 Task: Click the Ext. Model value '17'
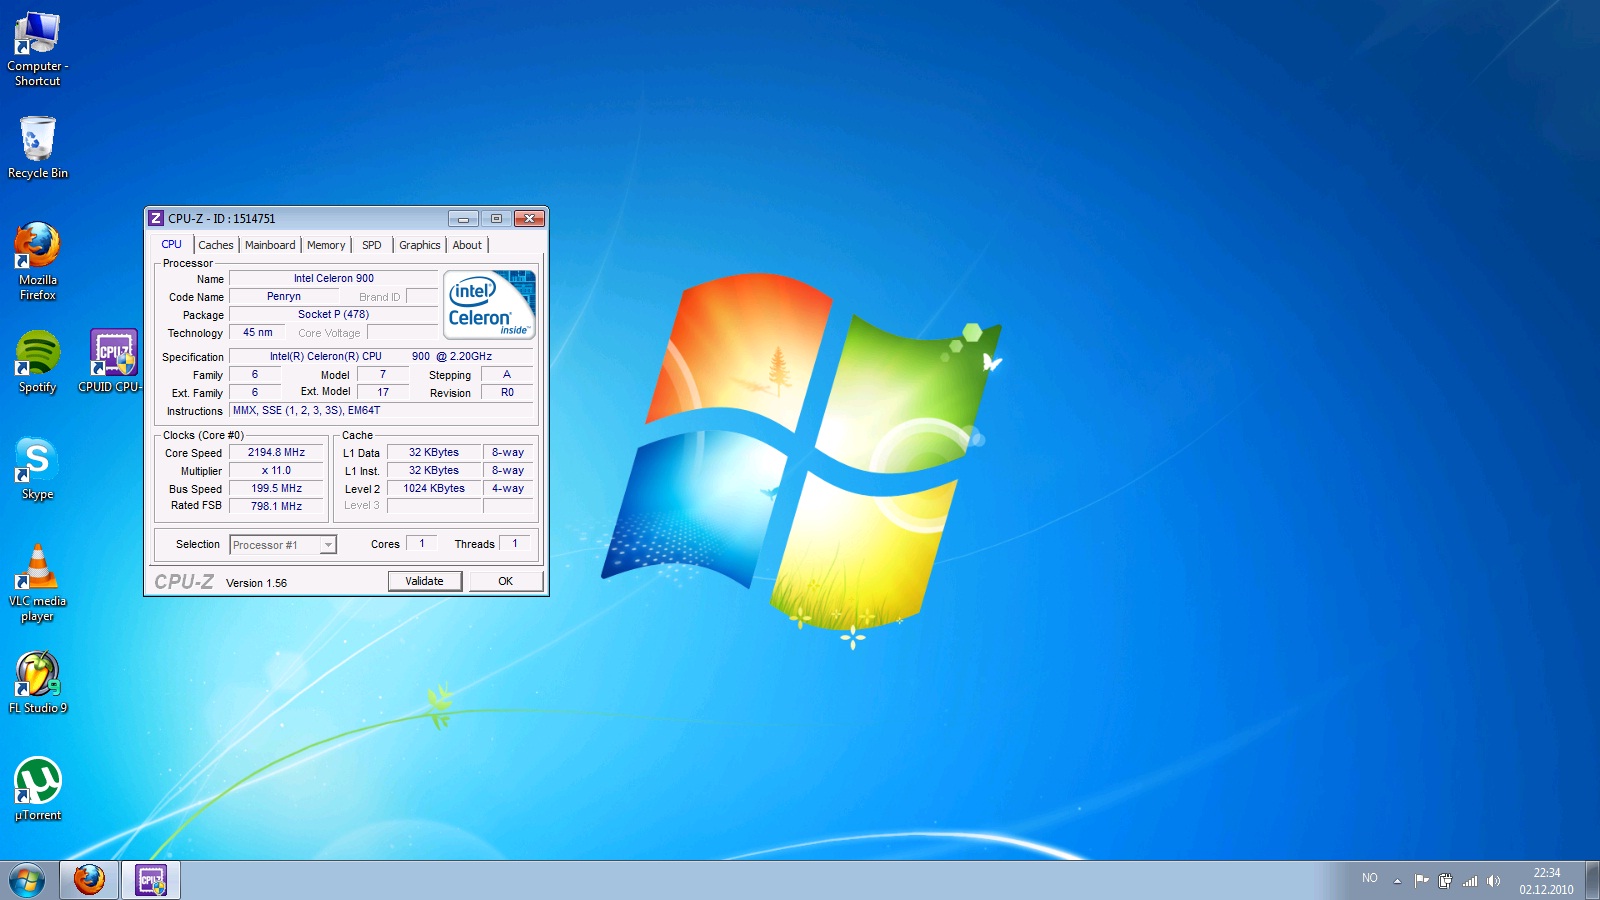(x=383, y=393)
